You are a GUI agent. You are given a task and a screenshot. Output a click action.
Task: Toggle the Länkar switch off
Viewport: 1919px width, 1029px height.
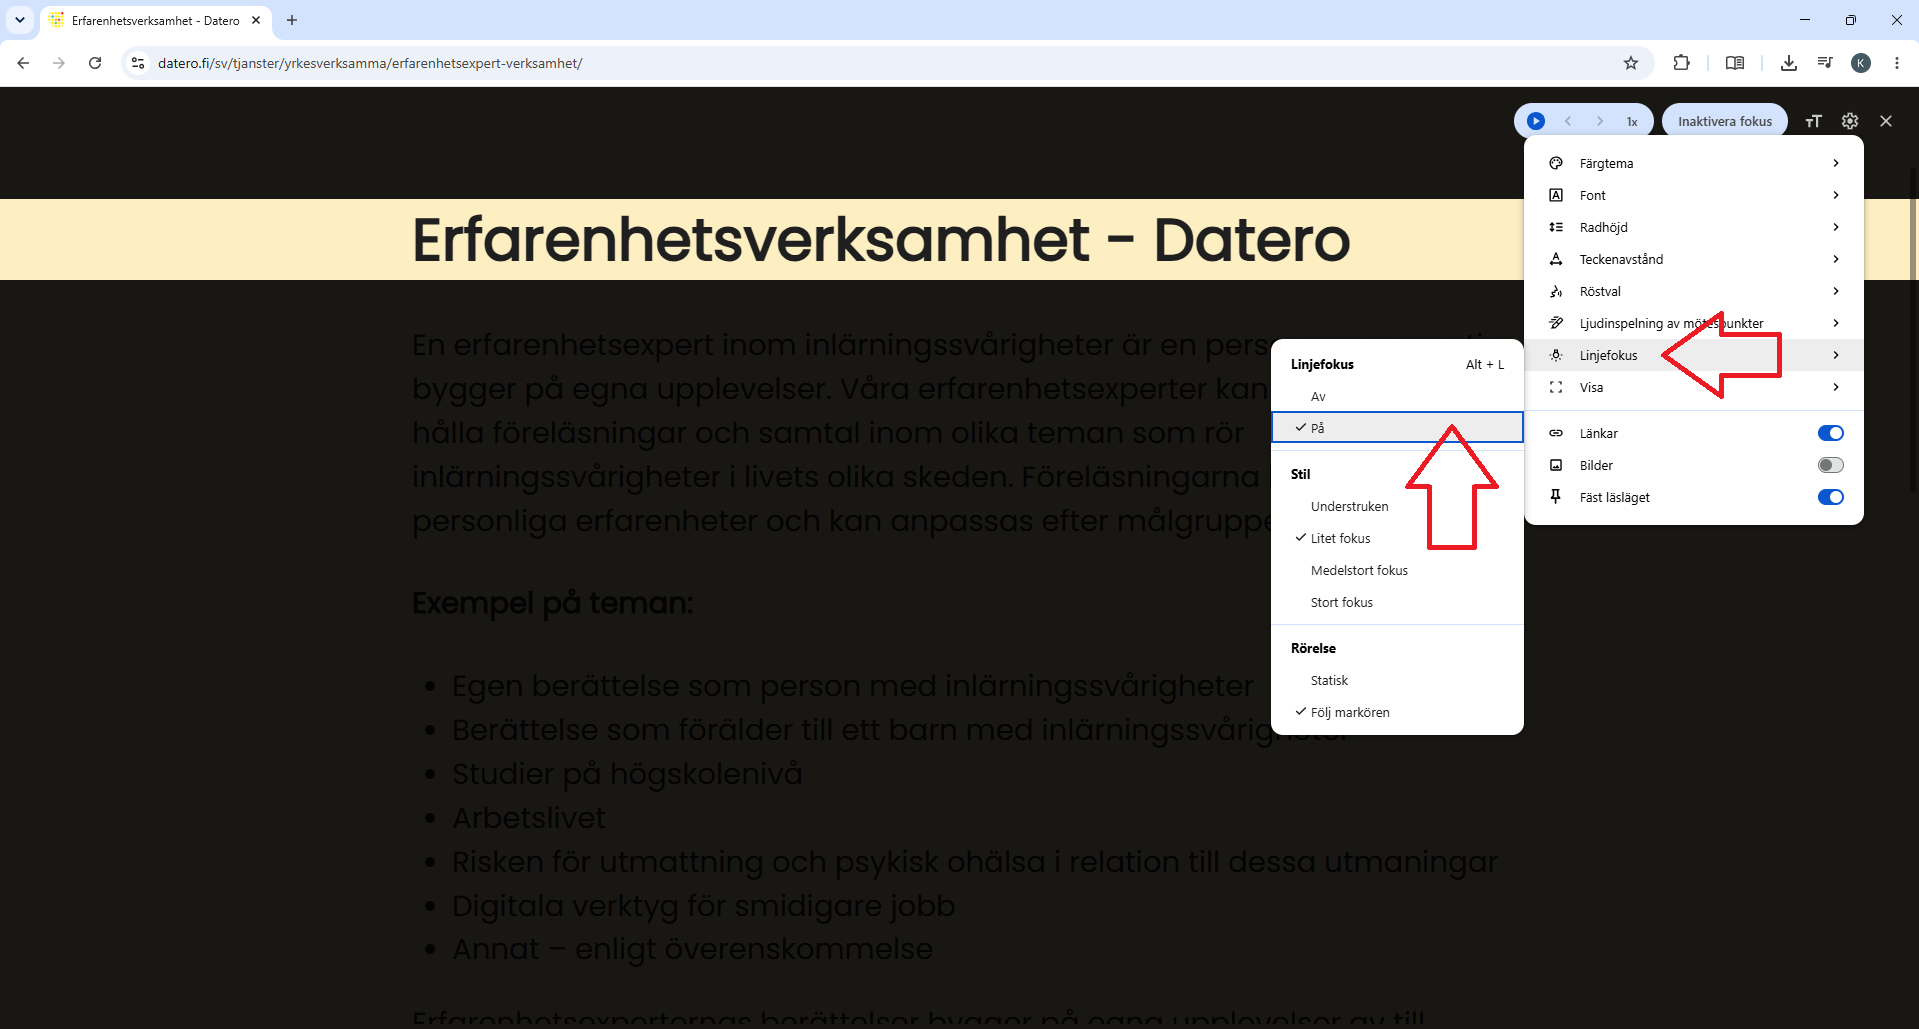point(1830,433)
